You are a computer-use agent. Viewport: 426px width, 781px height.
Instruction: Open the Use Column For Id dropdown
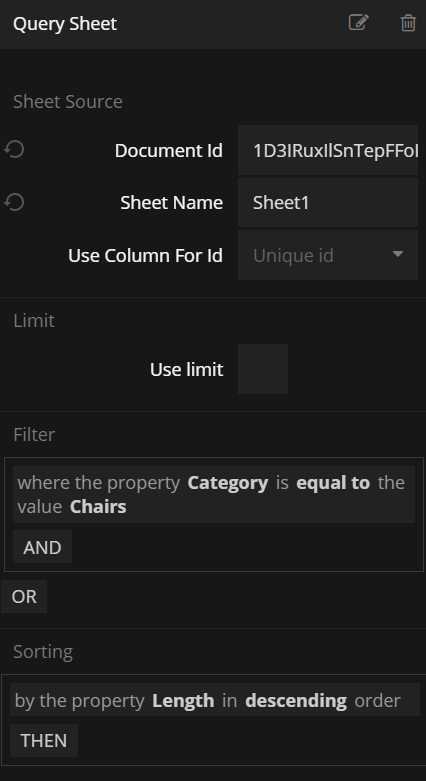[x=328, y=255]
